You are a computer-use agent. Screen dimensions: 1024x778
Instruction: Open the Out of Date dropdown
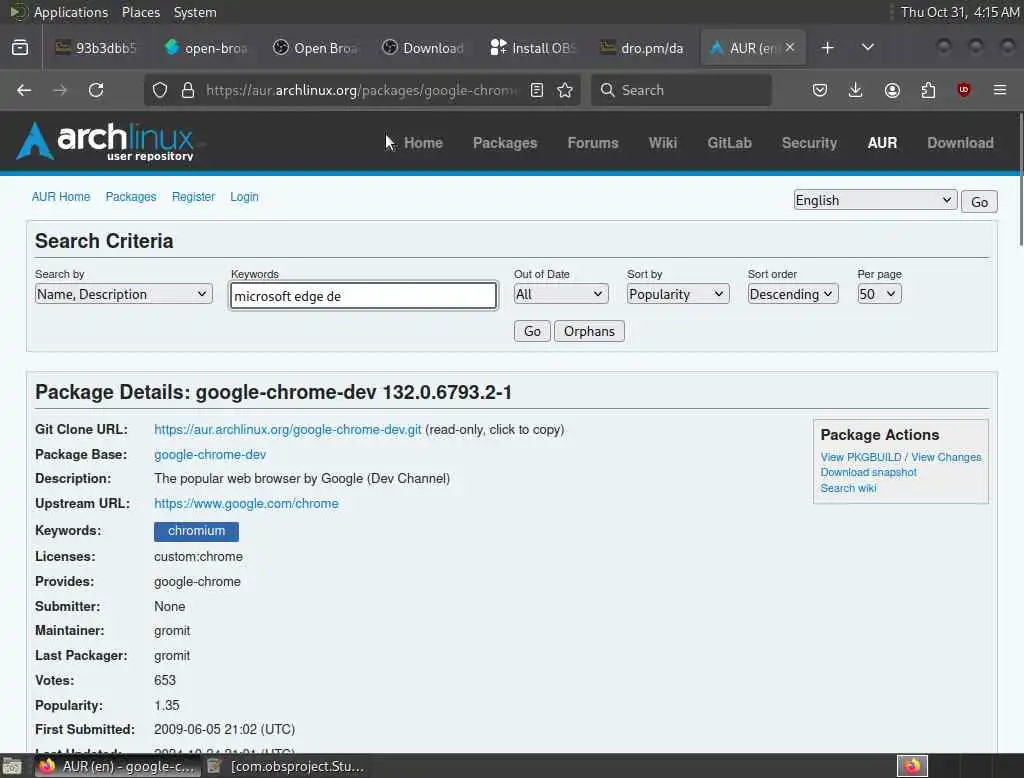[x=560, y=294]
